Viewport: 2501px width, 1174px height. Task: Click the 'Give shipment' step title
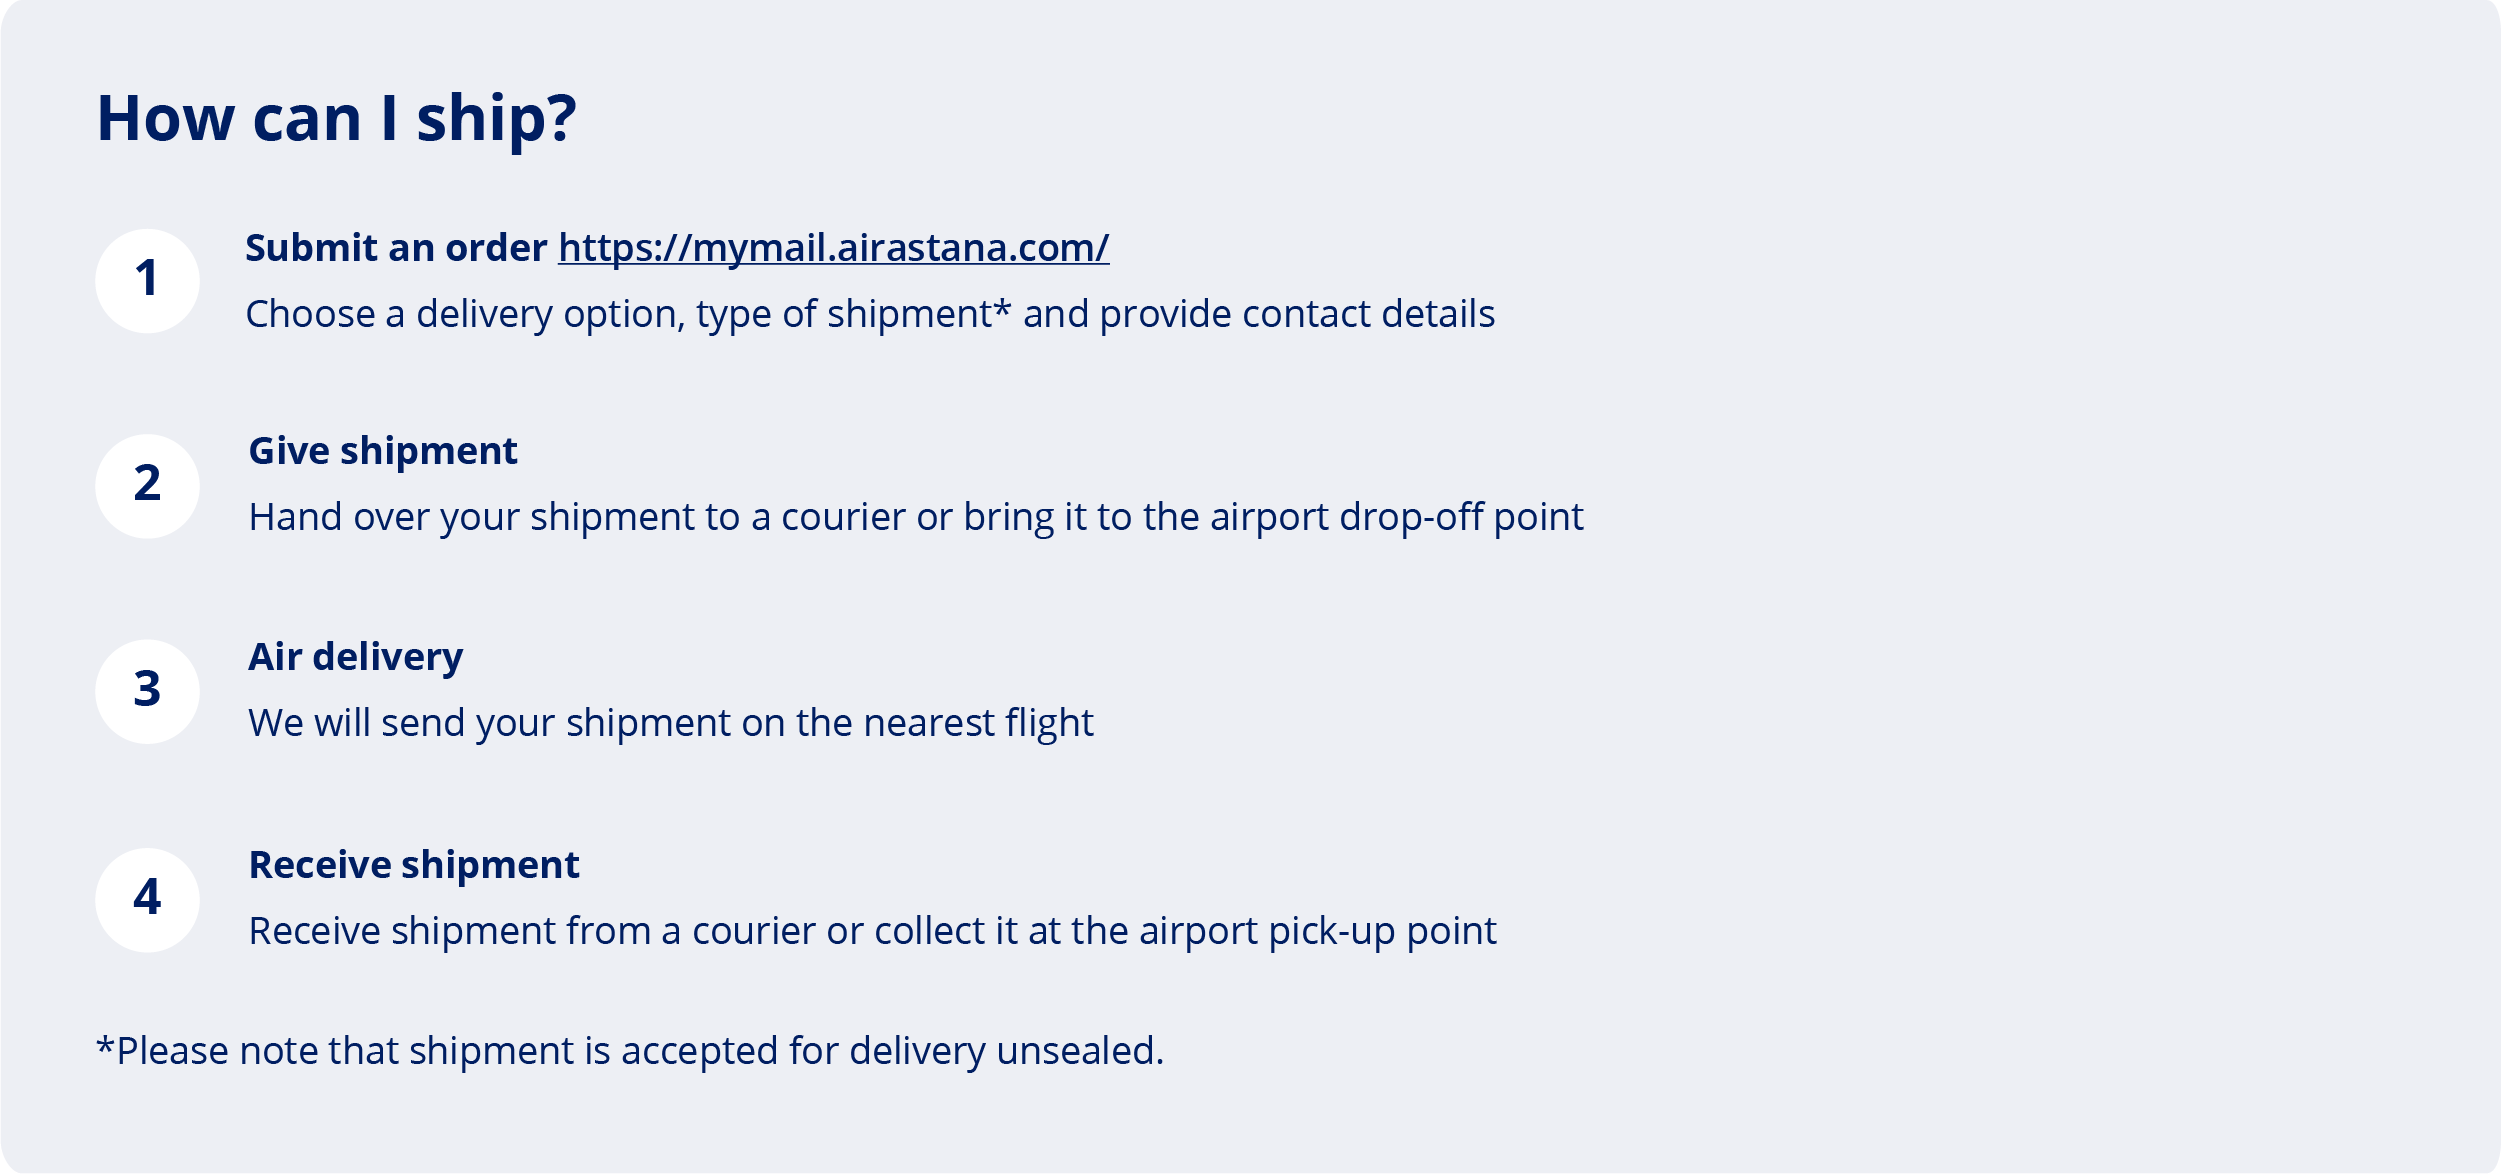tap(383, 452)
